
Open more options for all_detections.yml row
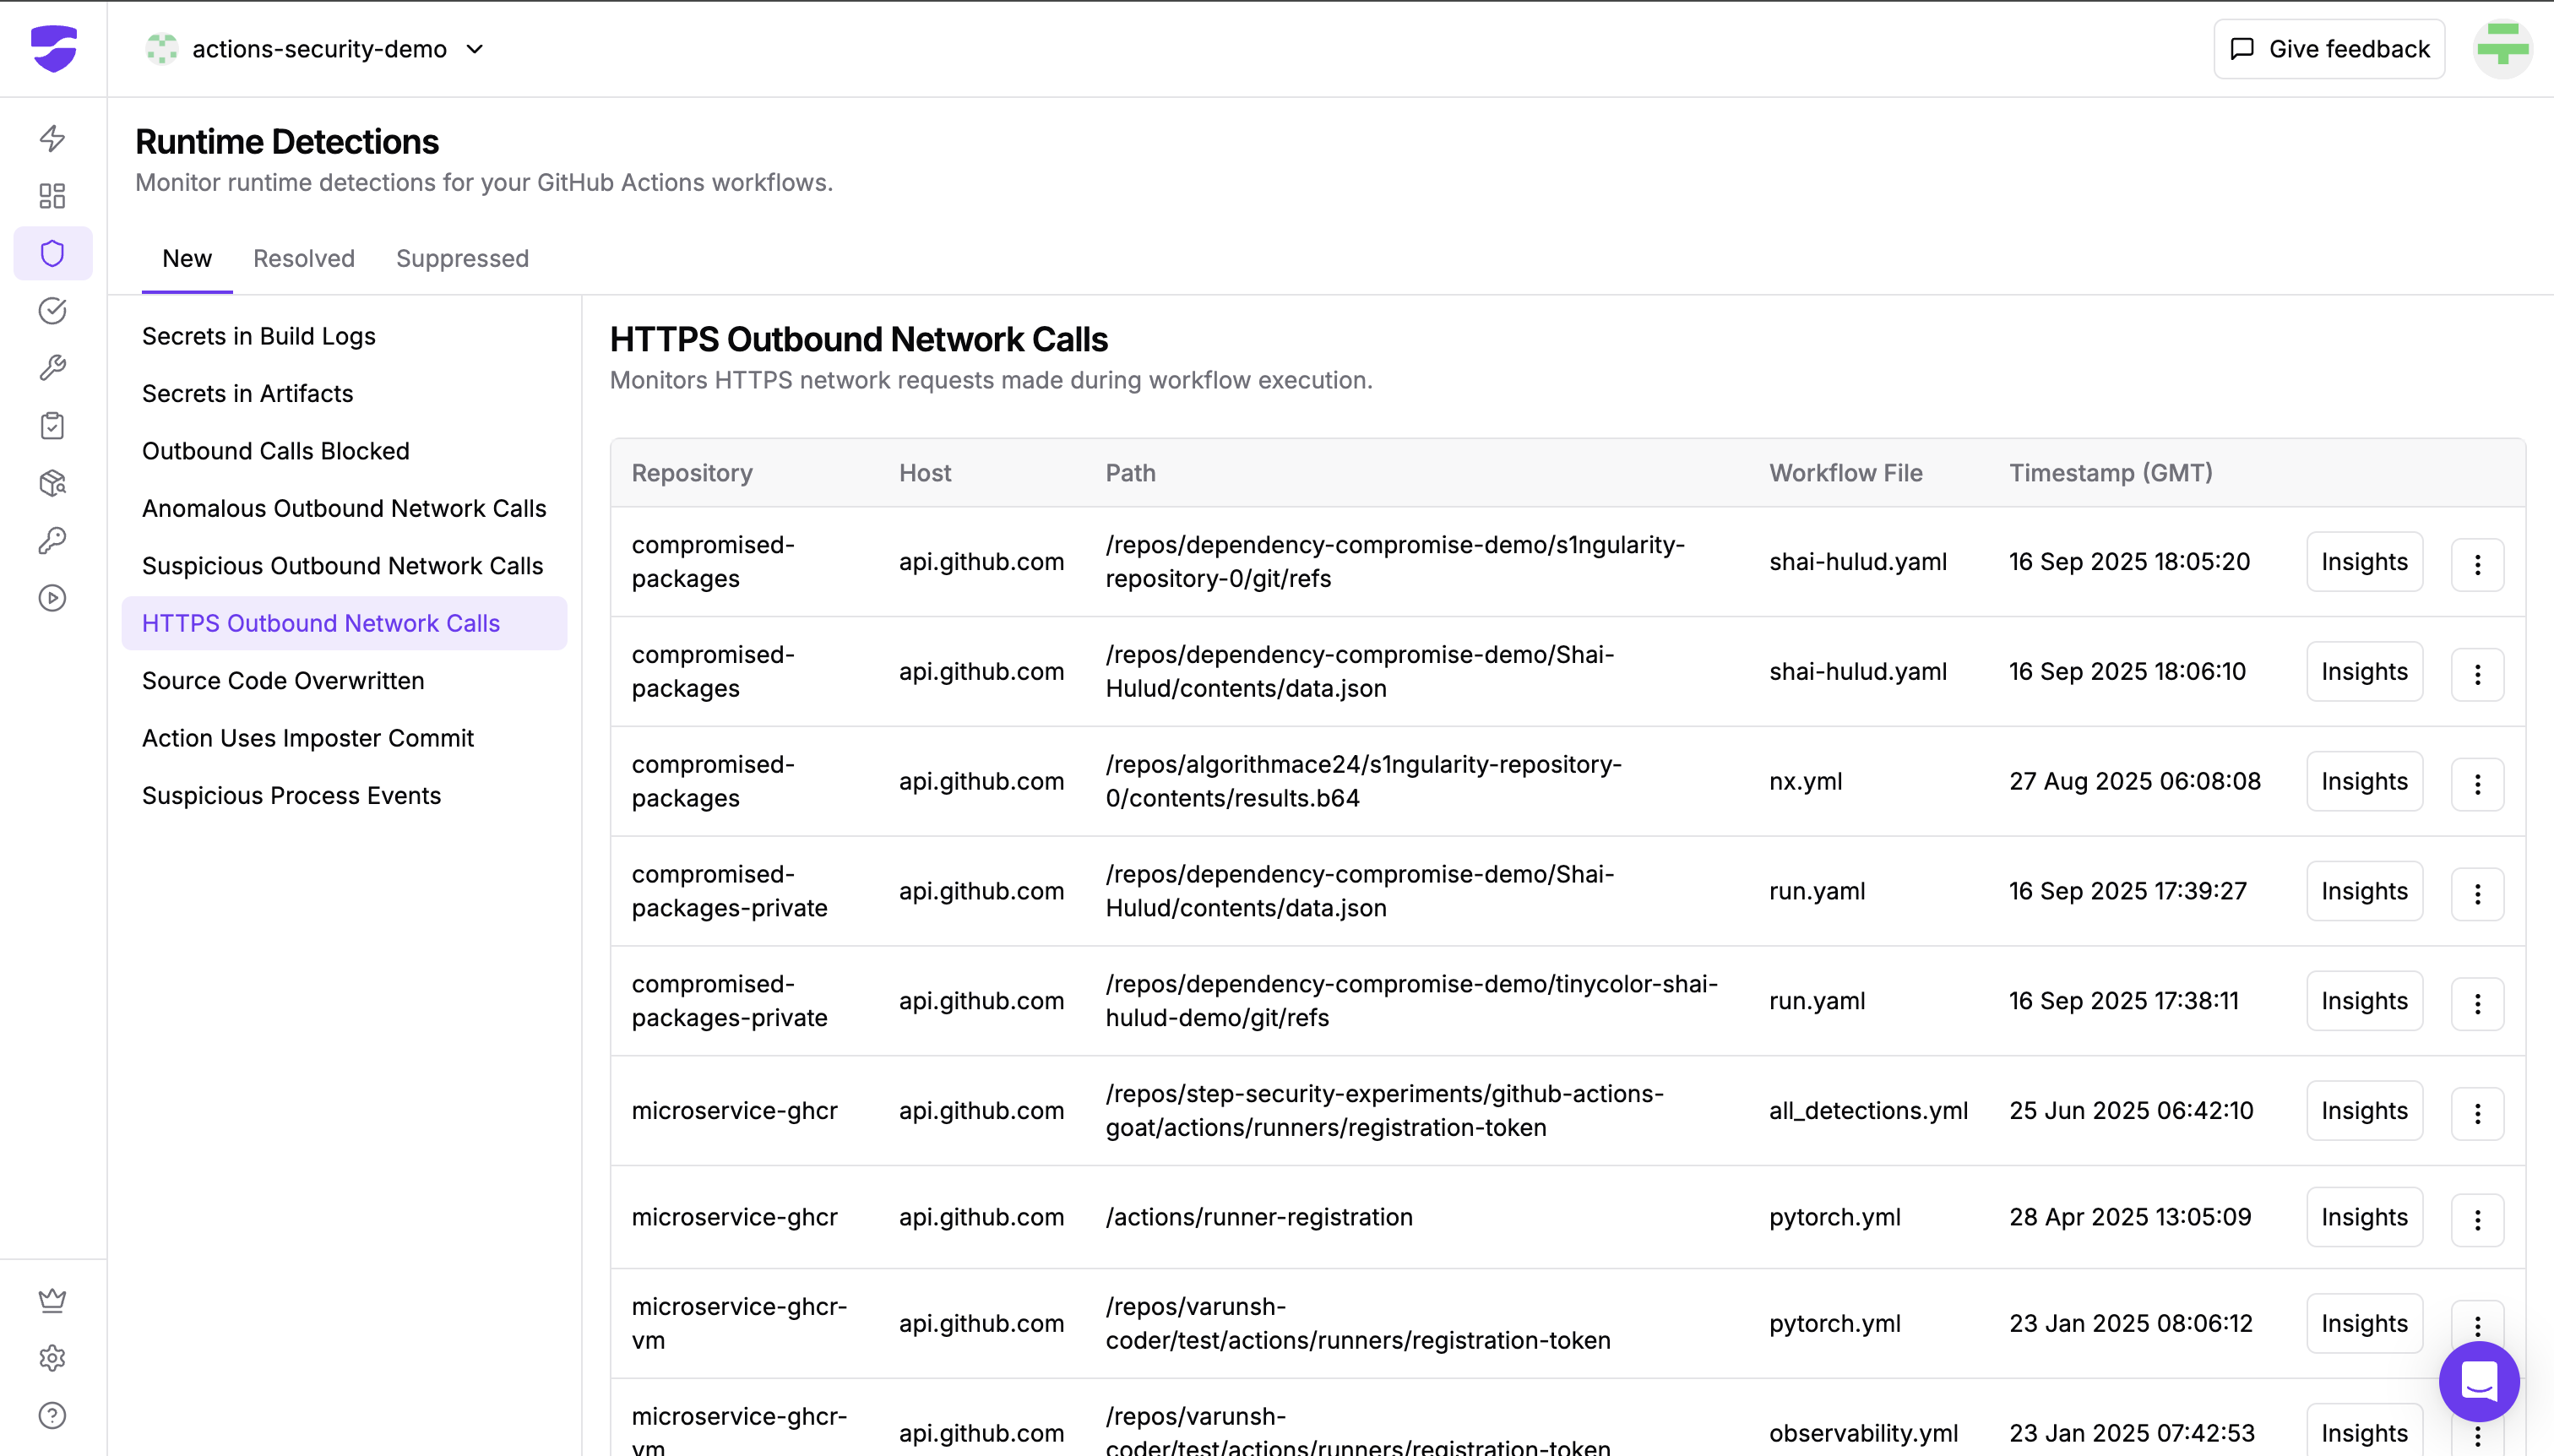click(2477, 1113)
